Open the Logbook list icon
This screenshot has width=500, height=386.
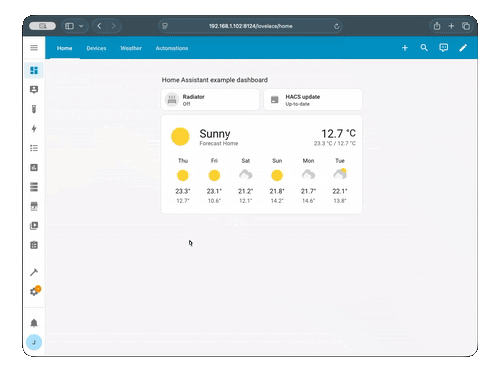click(34, 148)
